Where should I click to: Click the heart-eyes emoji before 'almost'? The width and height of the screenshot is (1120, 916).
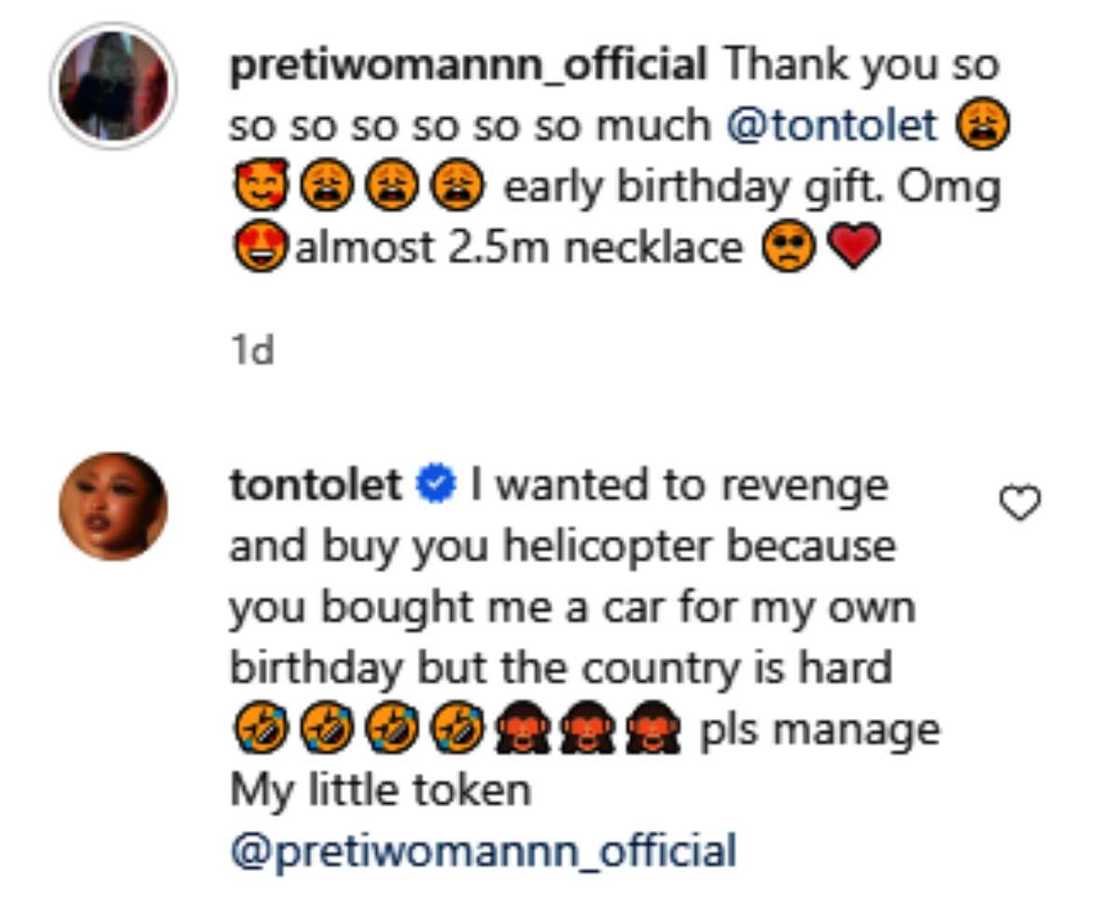(x=260, y=248)
